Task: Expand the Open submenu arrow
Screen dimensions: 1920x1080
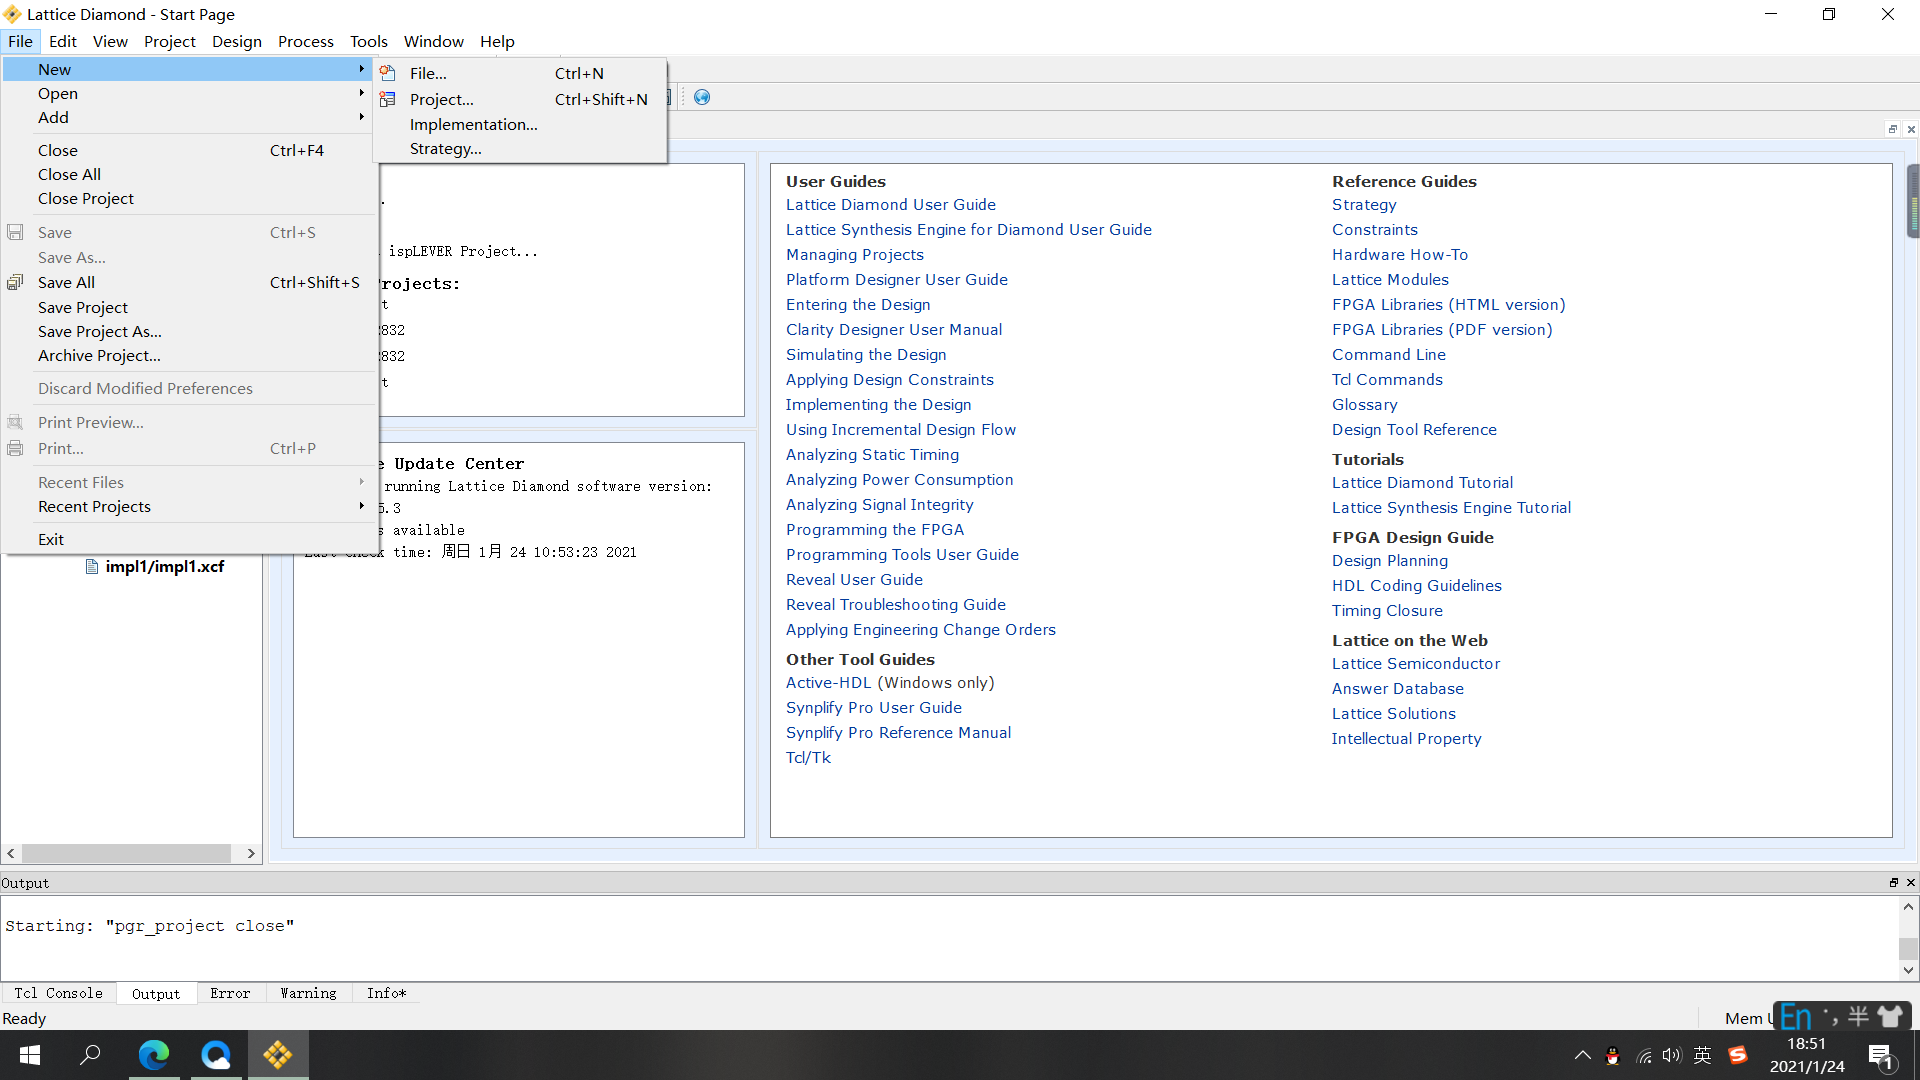Action: tap(361, 93)
